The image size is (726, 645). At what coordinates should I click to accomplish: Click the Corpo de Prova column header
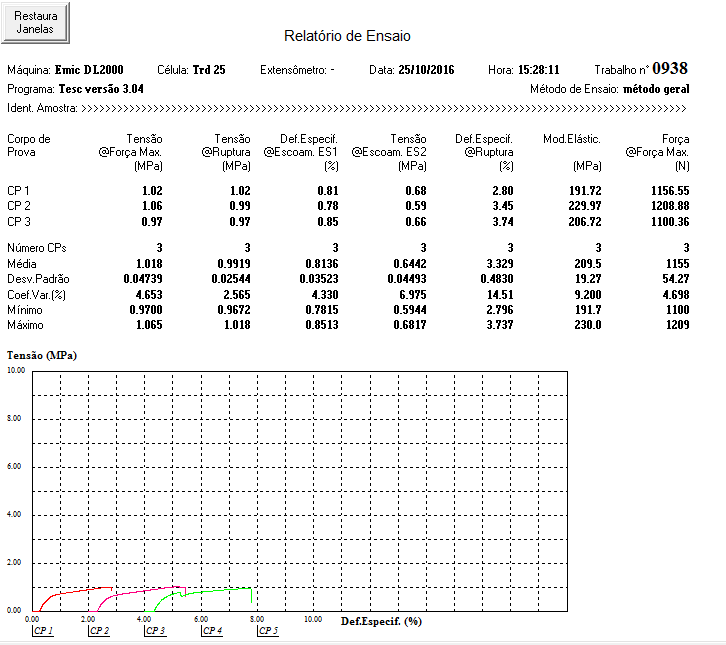(29, 145)
